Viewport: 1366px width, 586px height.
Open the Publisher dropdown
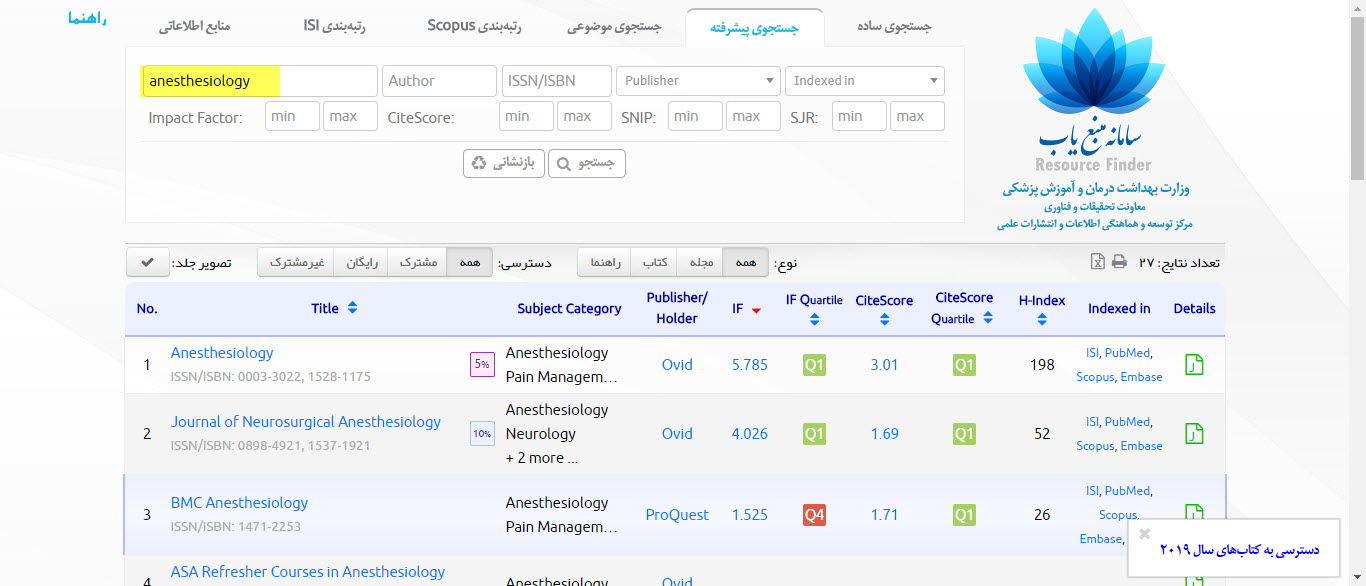[698, 81]
